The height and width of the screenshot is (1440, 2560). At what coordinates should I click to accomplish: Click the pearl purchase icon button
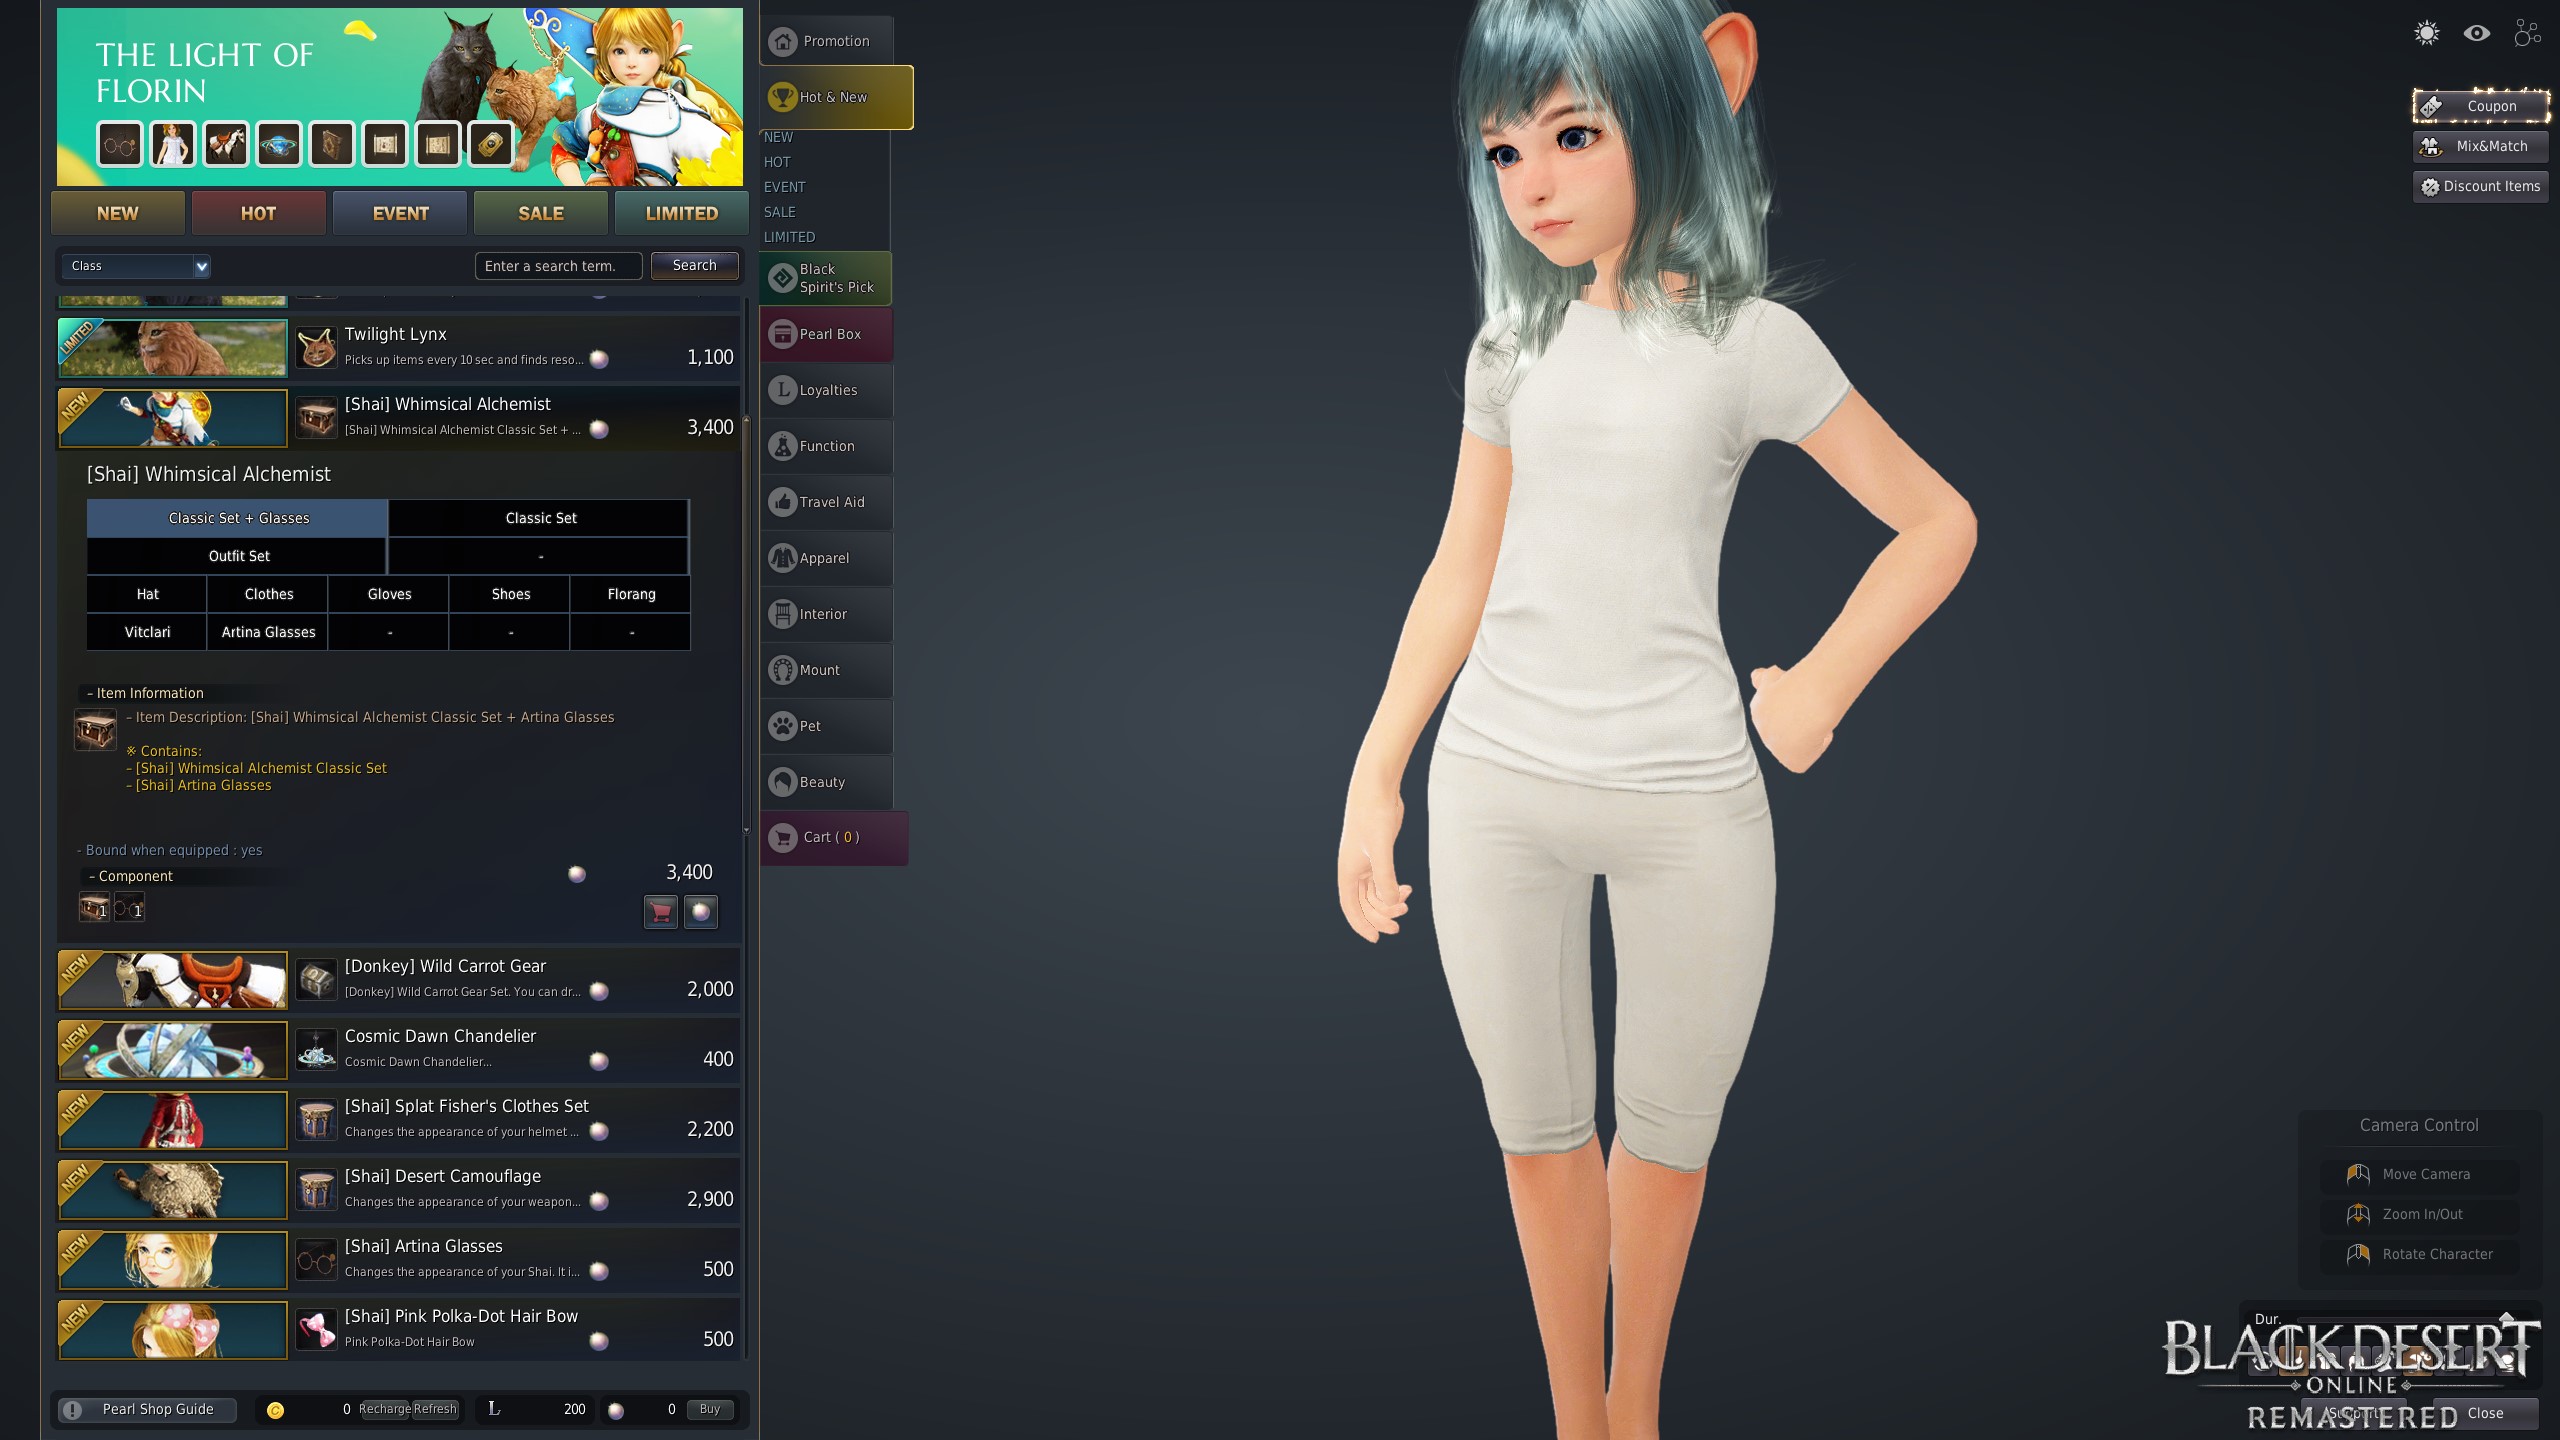click(700, 911)
